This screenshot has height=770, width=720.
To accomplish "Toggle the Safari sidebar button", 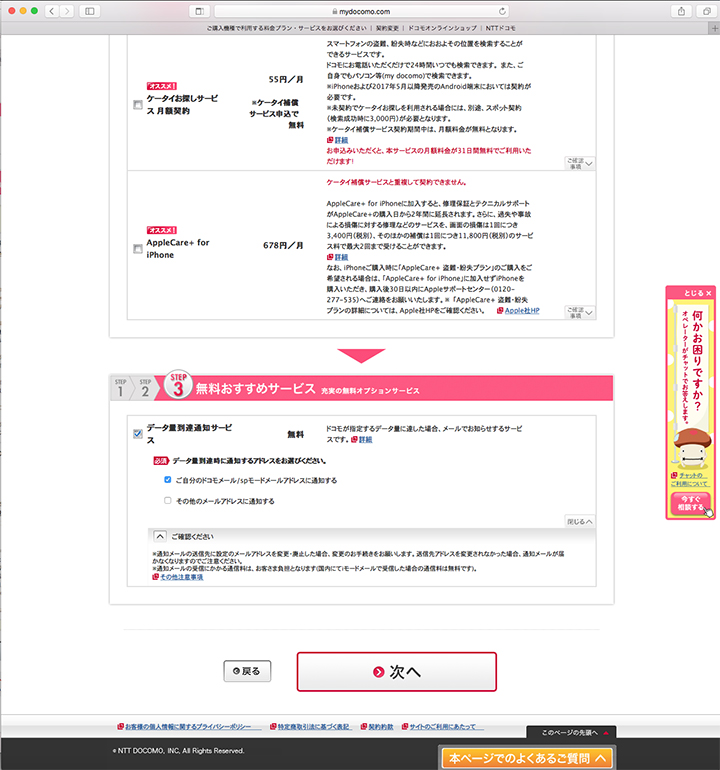I will pos(90,11).
